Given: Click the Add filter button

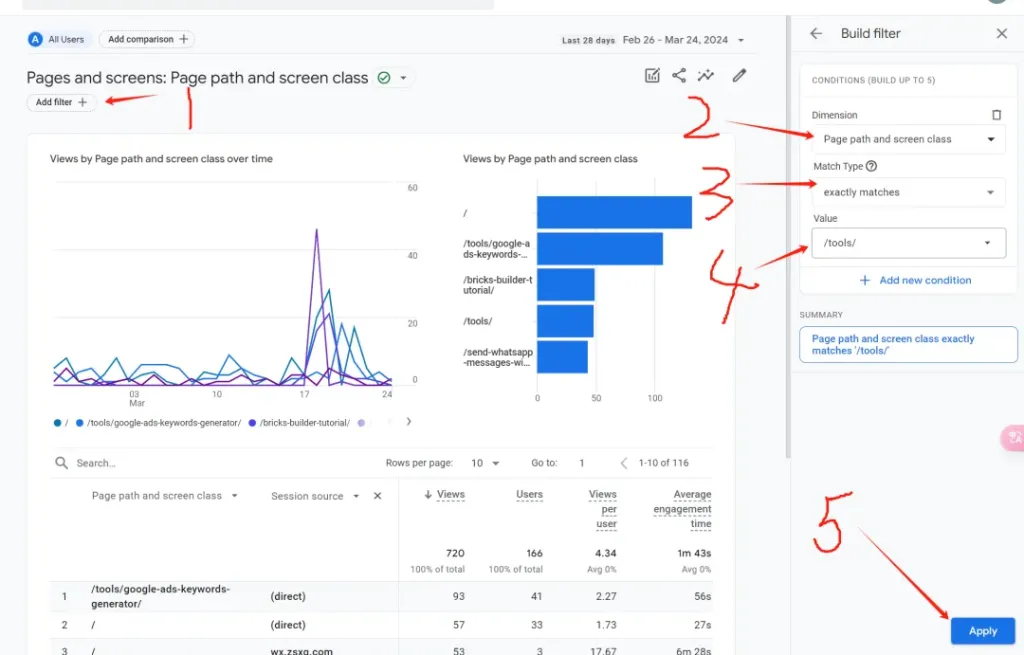Looking at the screenshot, I should click(61, 102).
